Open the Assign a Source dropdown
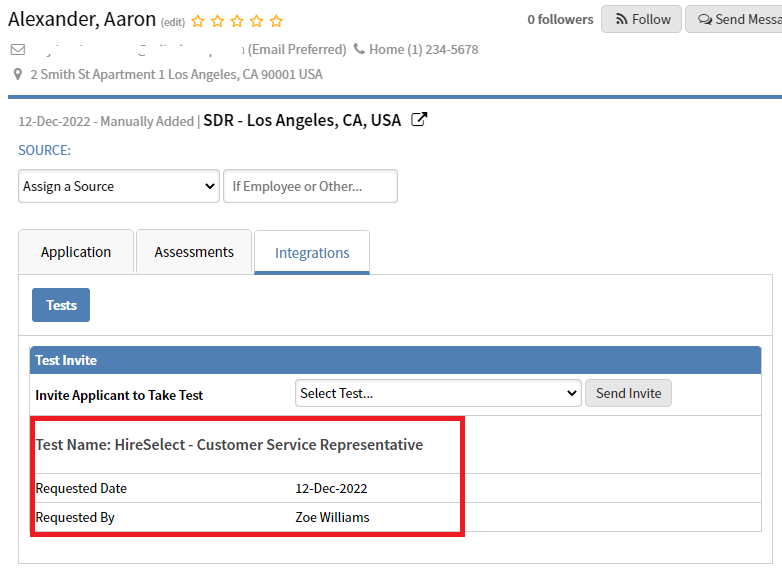This screenshot has height=571, width=782. (119, 186)
